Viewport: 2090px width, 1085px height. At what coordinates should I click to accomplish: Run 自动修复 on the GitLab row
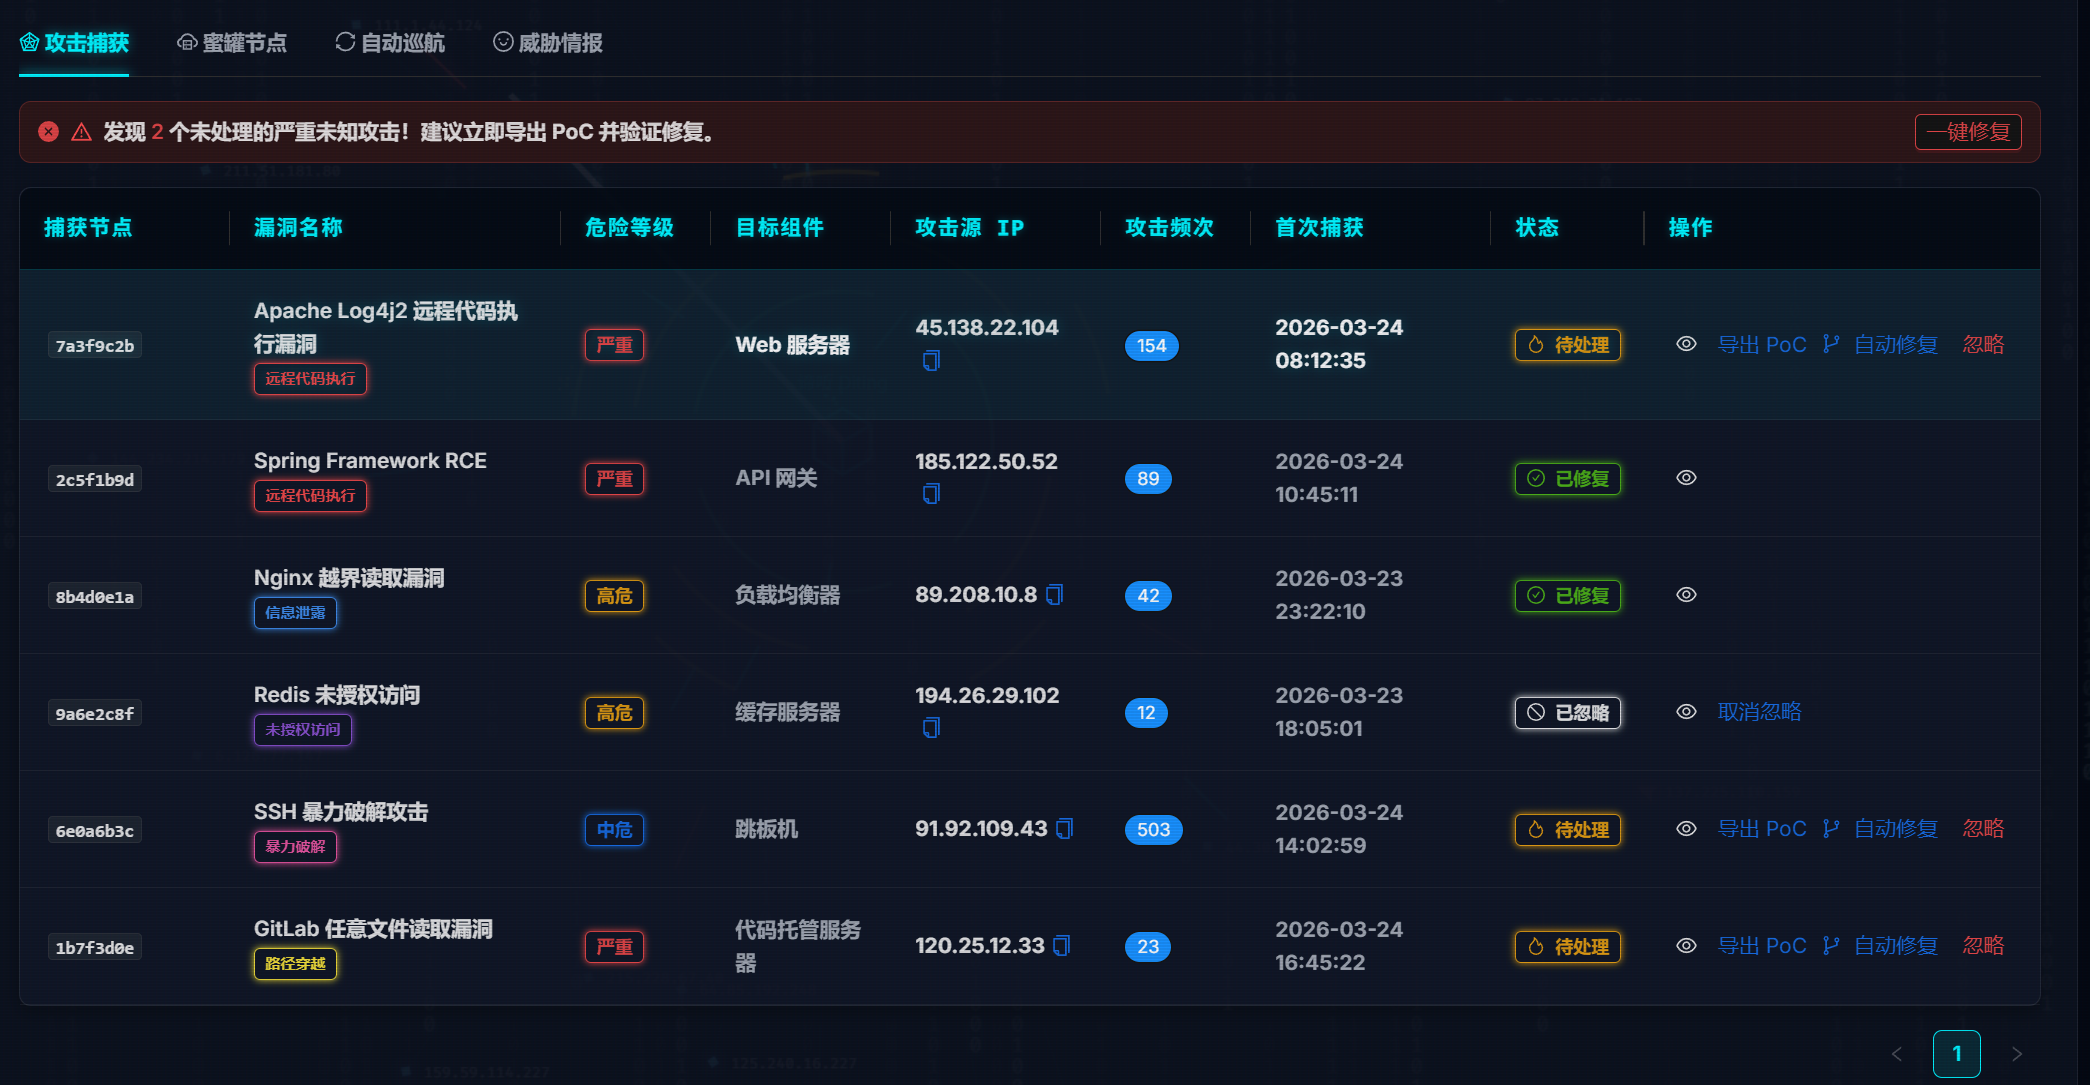1881,946
